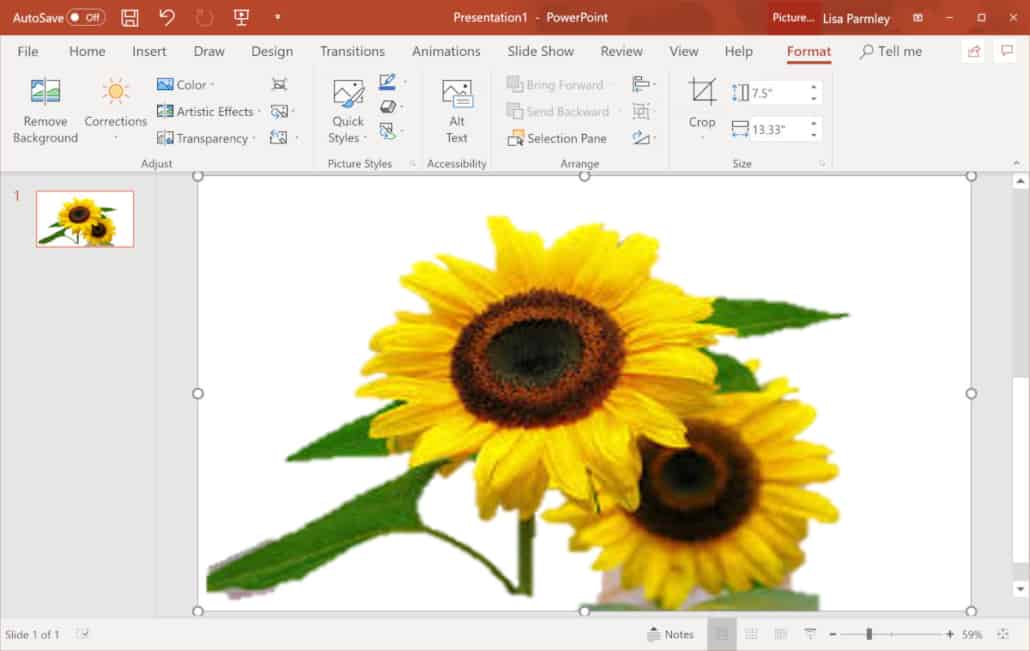Switch to Slide Sorter view
The width and height of the screenshot is (1030, 651).
[x=750, y=633]
